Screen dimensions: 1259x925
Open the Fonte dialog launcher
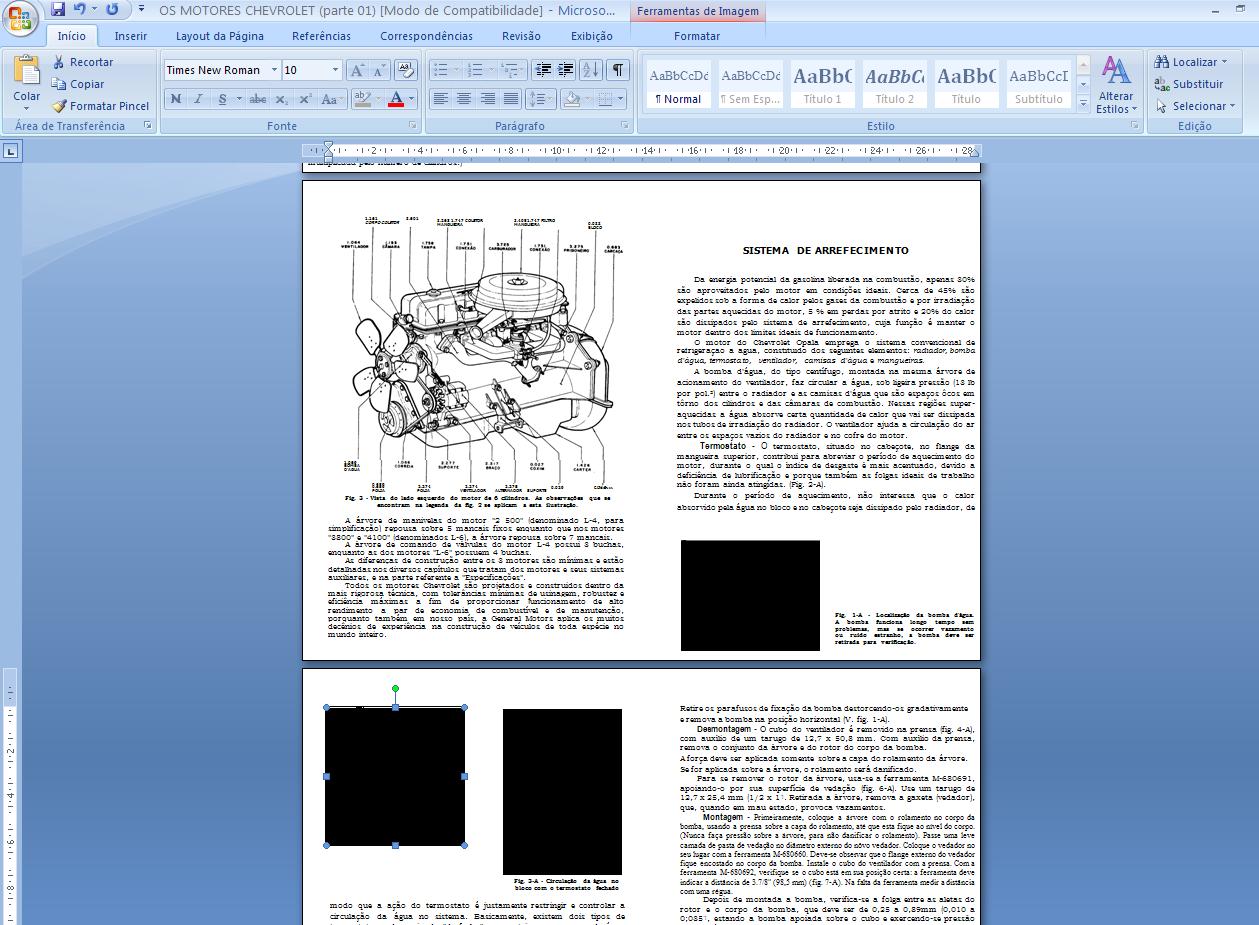click(413, 126)
